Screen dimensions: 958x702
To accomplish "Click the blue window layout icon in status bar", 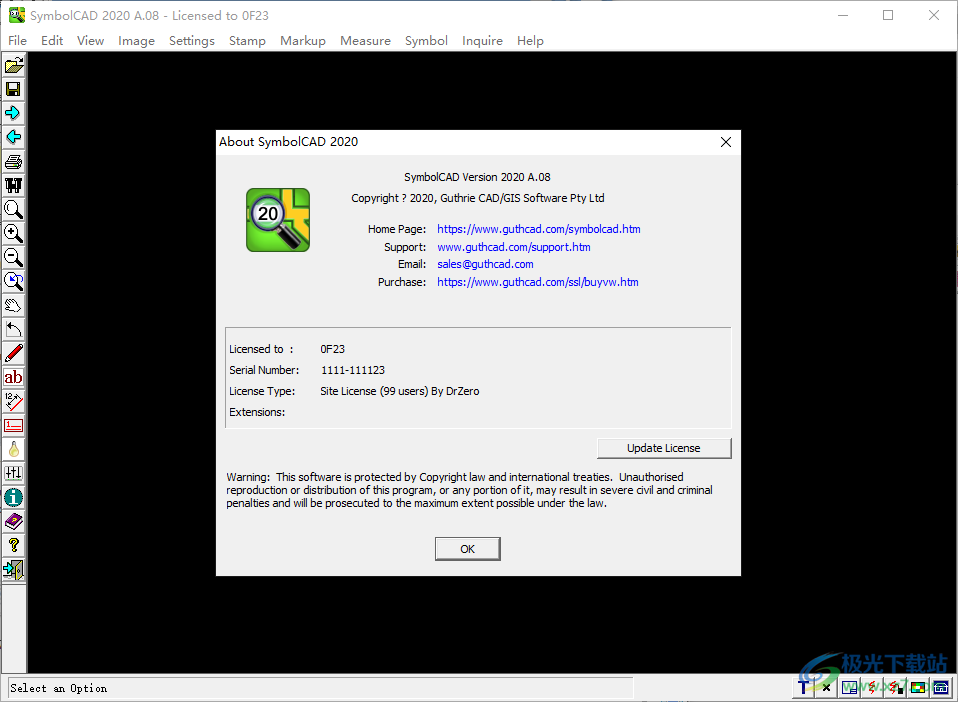I will [x=849, y=688].
